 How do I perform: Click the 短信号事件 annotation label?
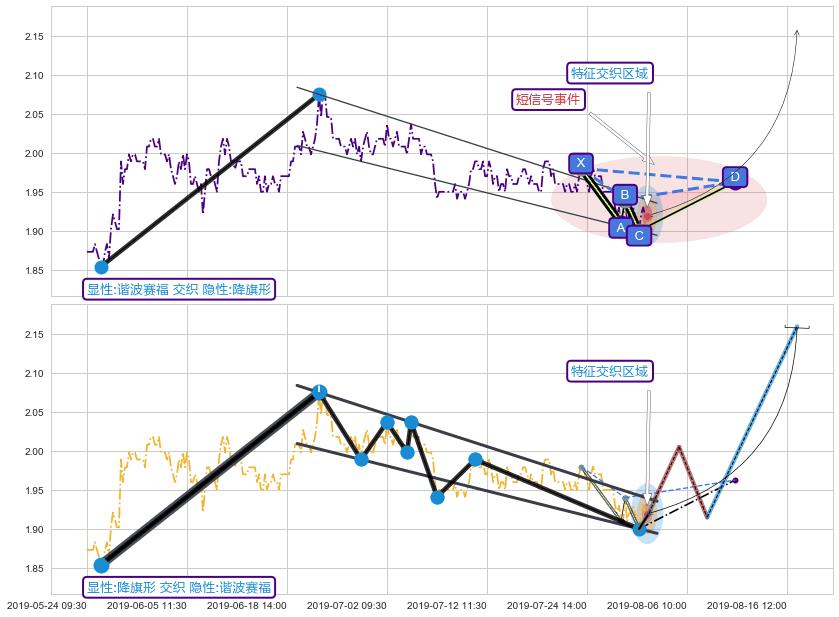coord(546,99)
